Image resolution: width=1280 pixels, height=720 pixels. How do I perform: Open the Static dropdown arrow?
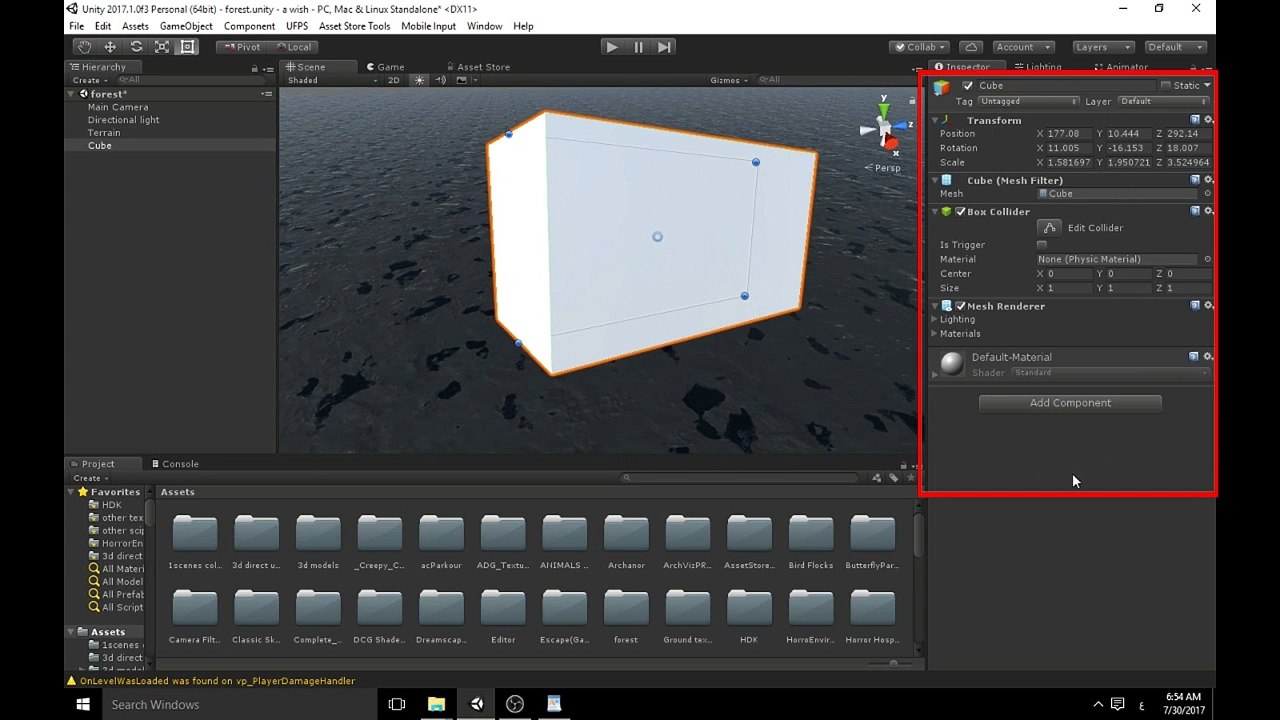(x=1207, y=86)
